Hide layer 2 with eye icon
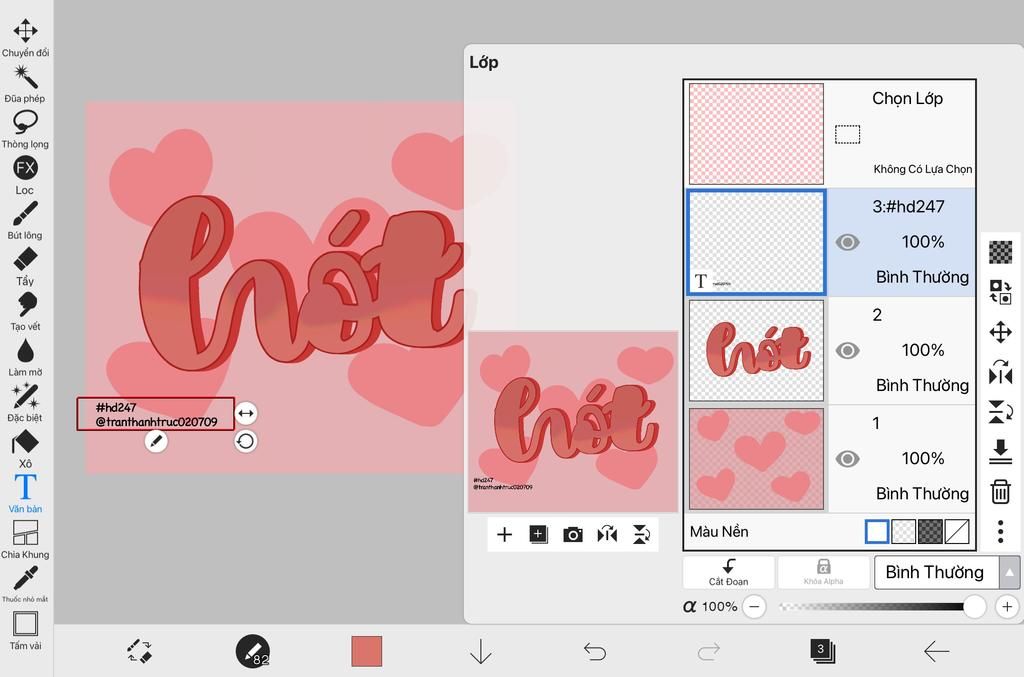 pos(847,351)
